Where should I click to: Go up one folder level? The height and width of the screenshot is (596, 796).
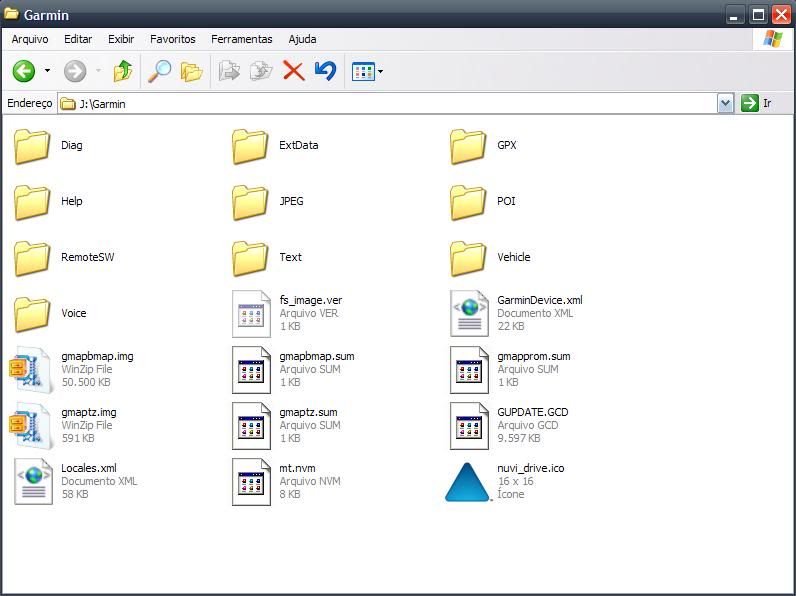(x=123, y=71)
